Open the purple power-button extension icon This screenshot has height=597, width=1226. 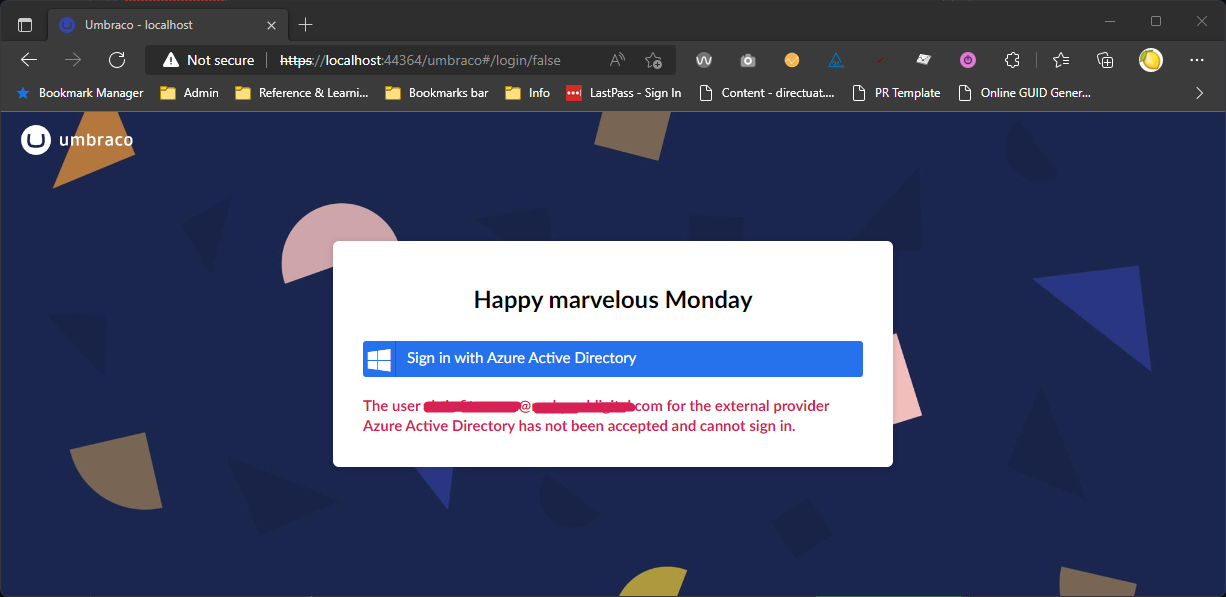pos(967,60)
